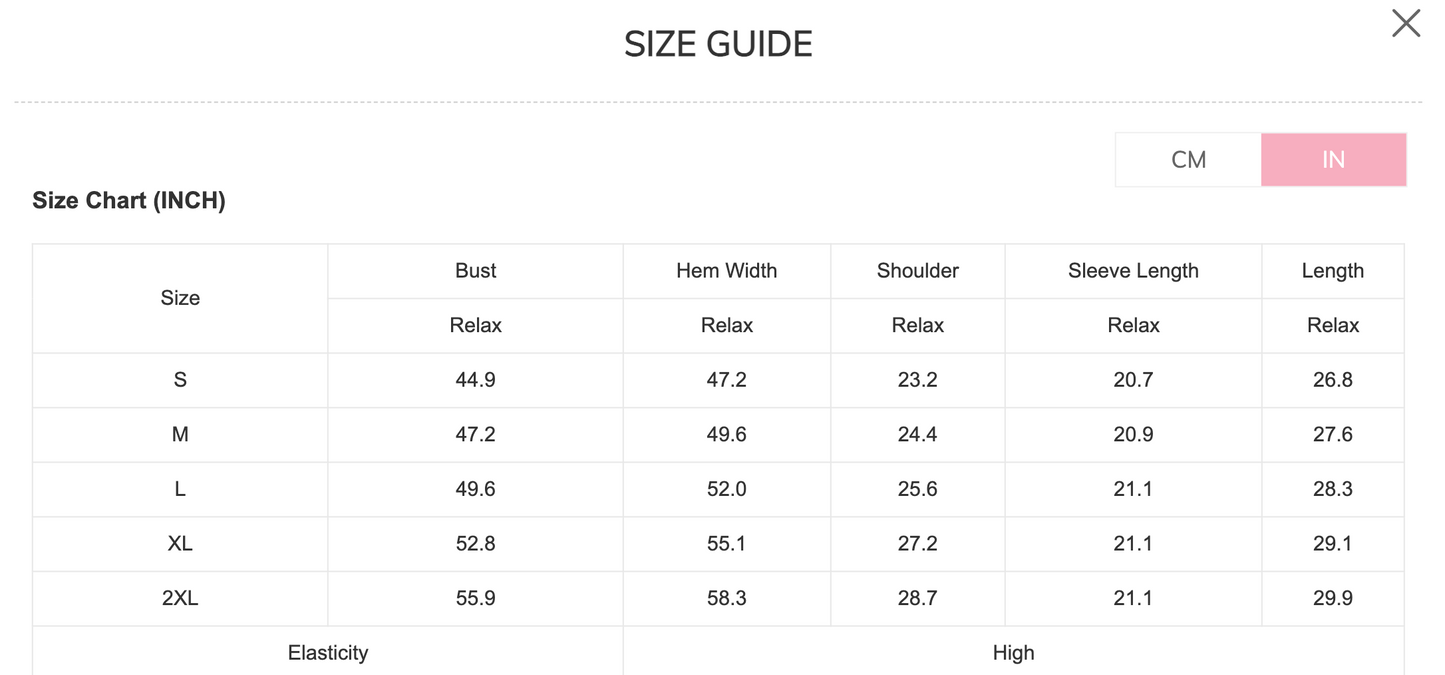
Task: Select the M size row label
Action: [180, 435]
